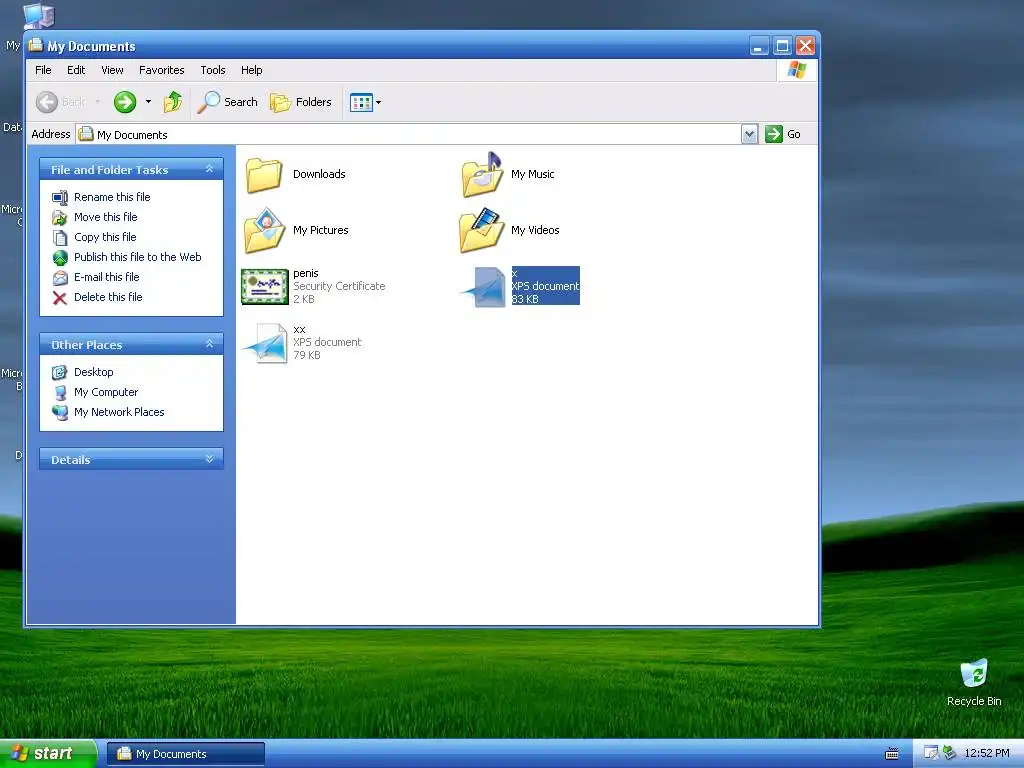The height and width of the screenshot is (768, 1024).
Task: Open the Recycle Bin desktop icon
Action: click(974, 682)
